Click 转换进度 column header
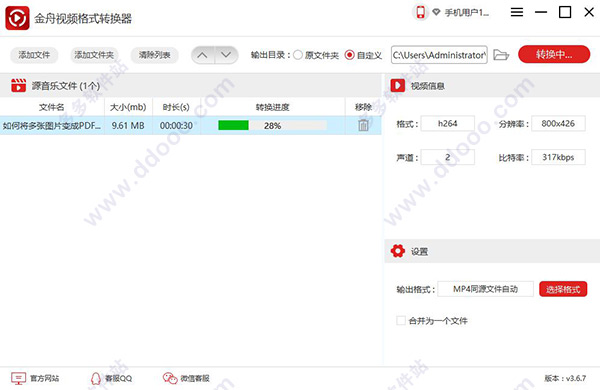600x390 pixels. (272, 107)
